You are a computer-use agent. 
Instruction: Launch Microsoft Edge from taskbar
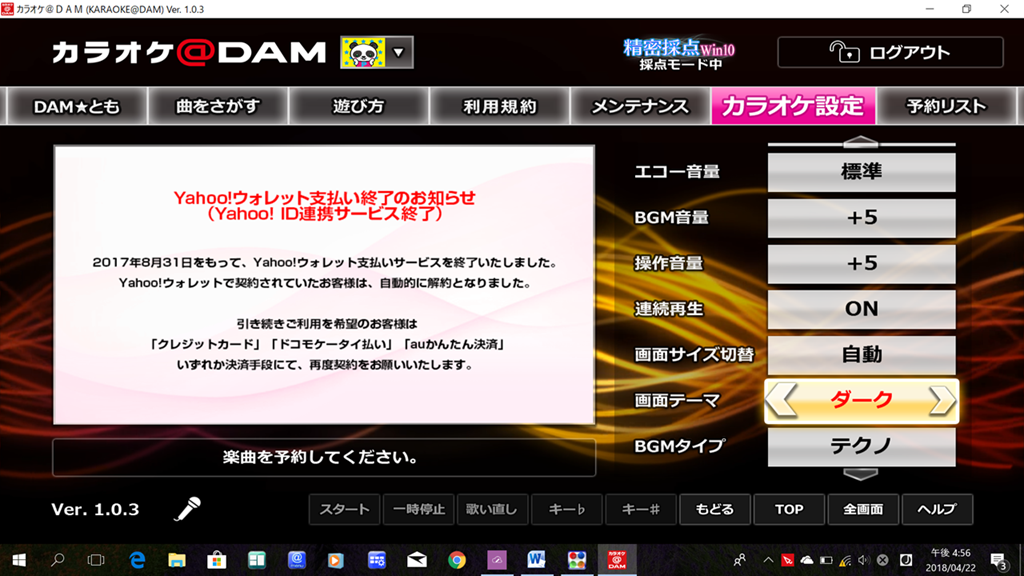tap(137, 560)
